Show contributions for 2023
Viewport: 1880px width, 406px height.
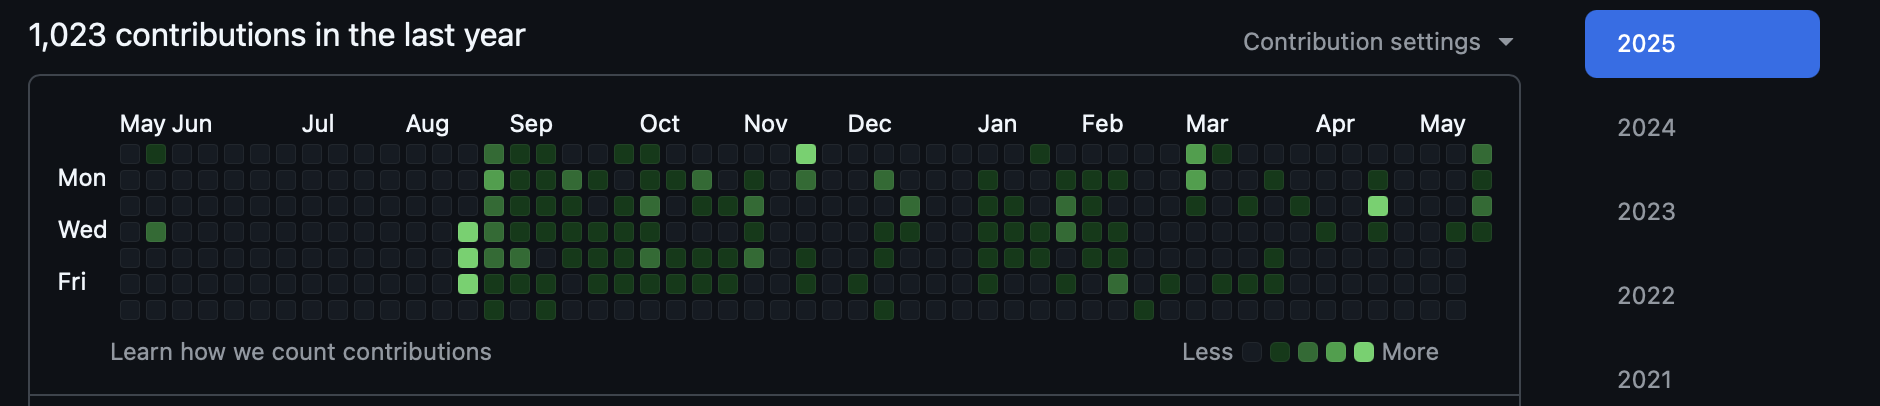pyautogui.click(x=1646, y=212)
